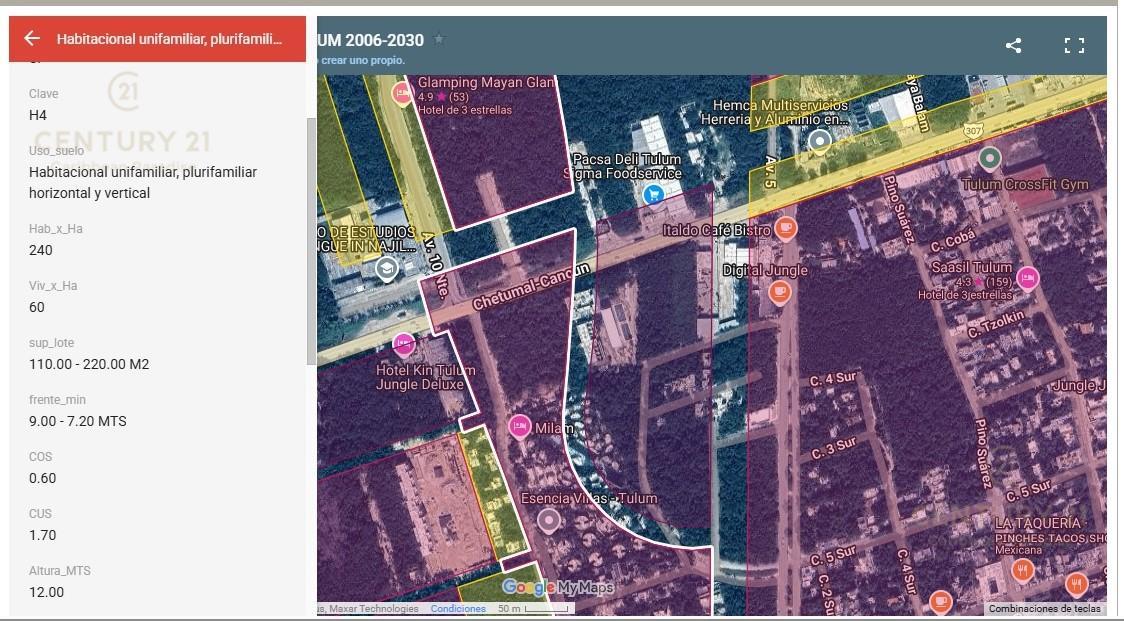The height and width of the screenshot is (621, 1124).
Task: Open Saasil Tulum hotel pin
Action: [1027, 278]
